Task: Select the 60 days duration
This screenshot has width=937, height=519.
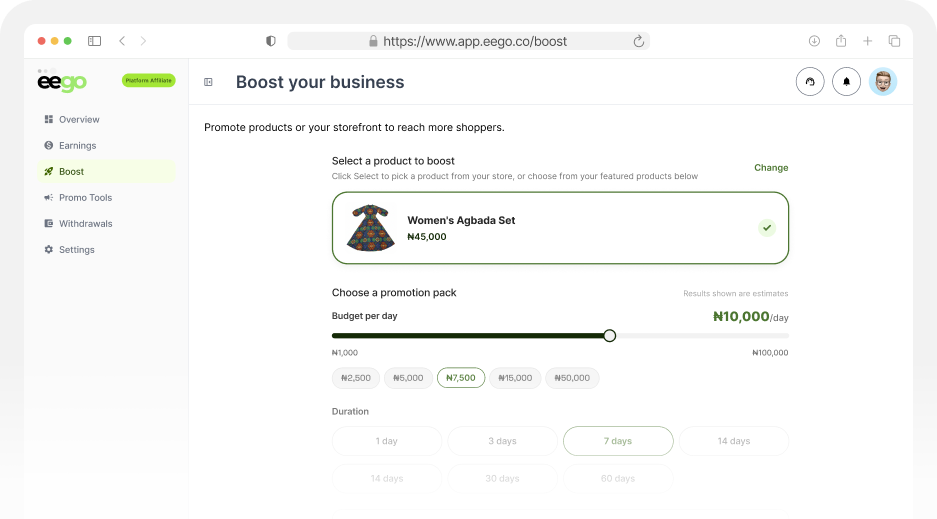Action: click(618, 478)
